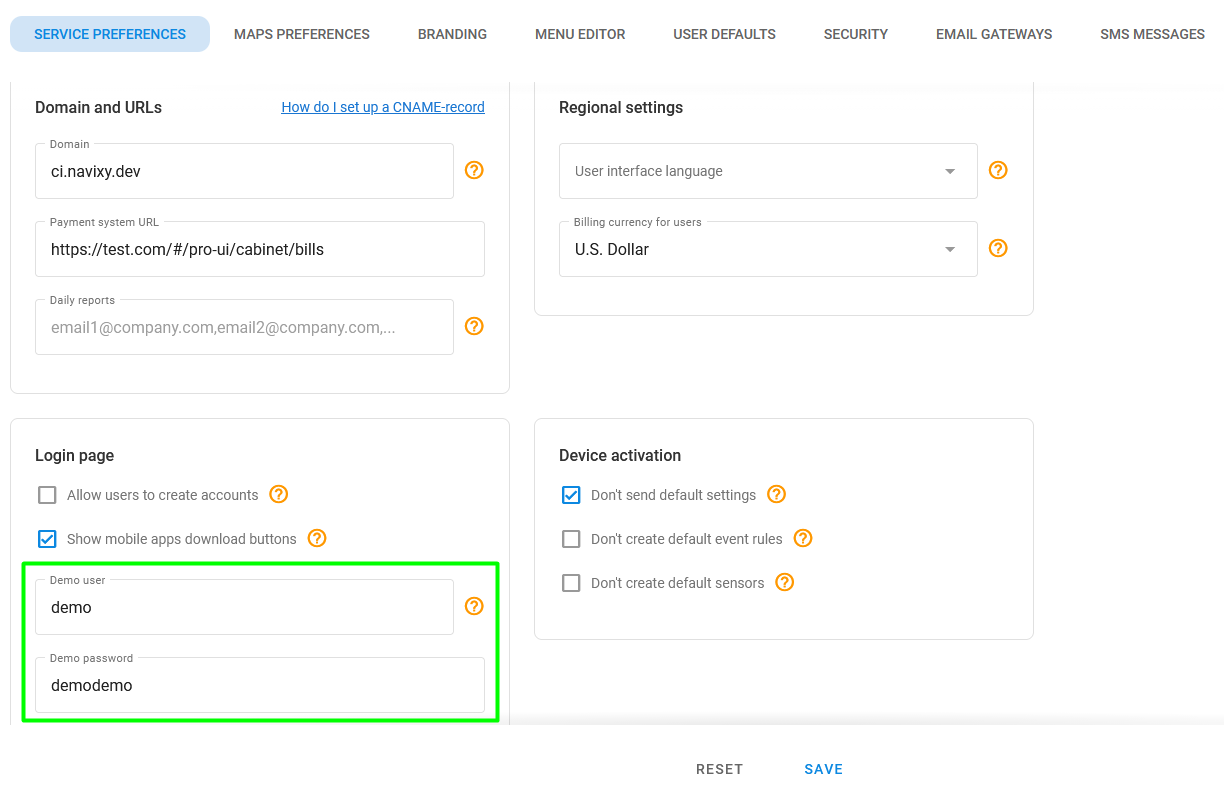Viewport: 1224px width, 787px height.
Task: Open help for Don't create default event rules
Action: [803, 538]
